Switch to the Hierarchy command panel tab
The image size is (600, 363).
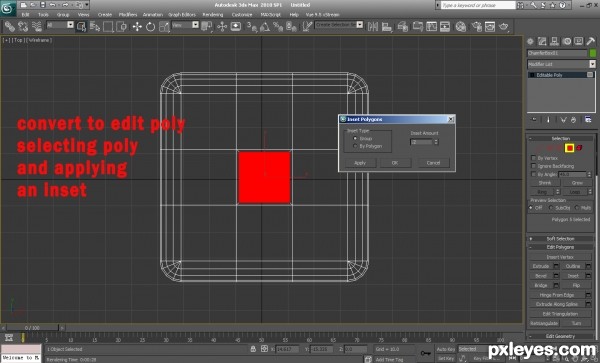(554, 41)
